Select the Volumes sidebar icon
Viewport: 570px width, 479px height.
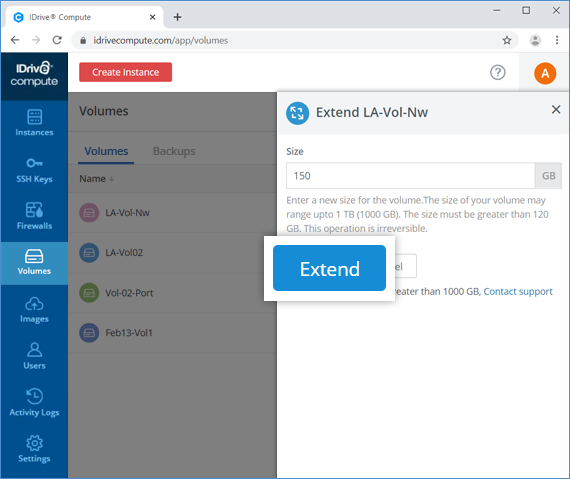coord(34,262)
